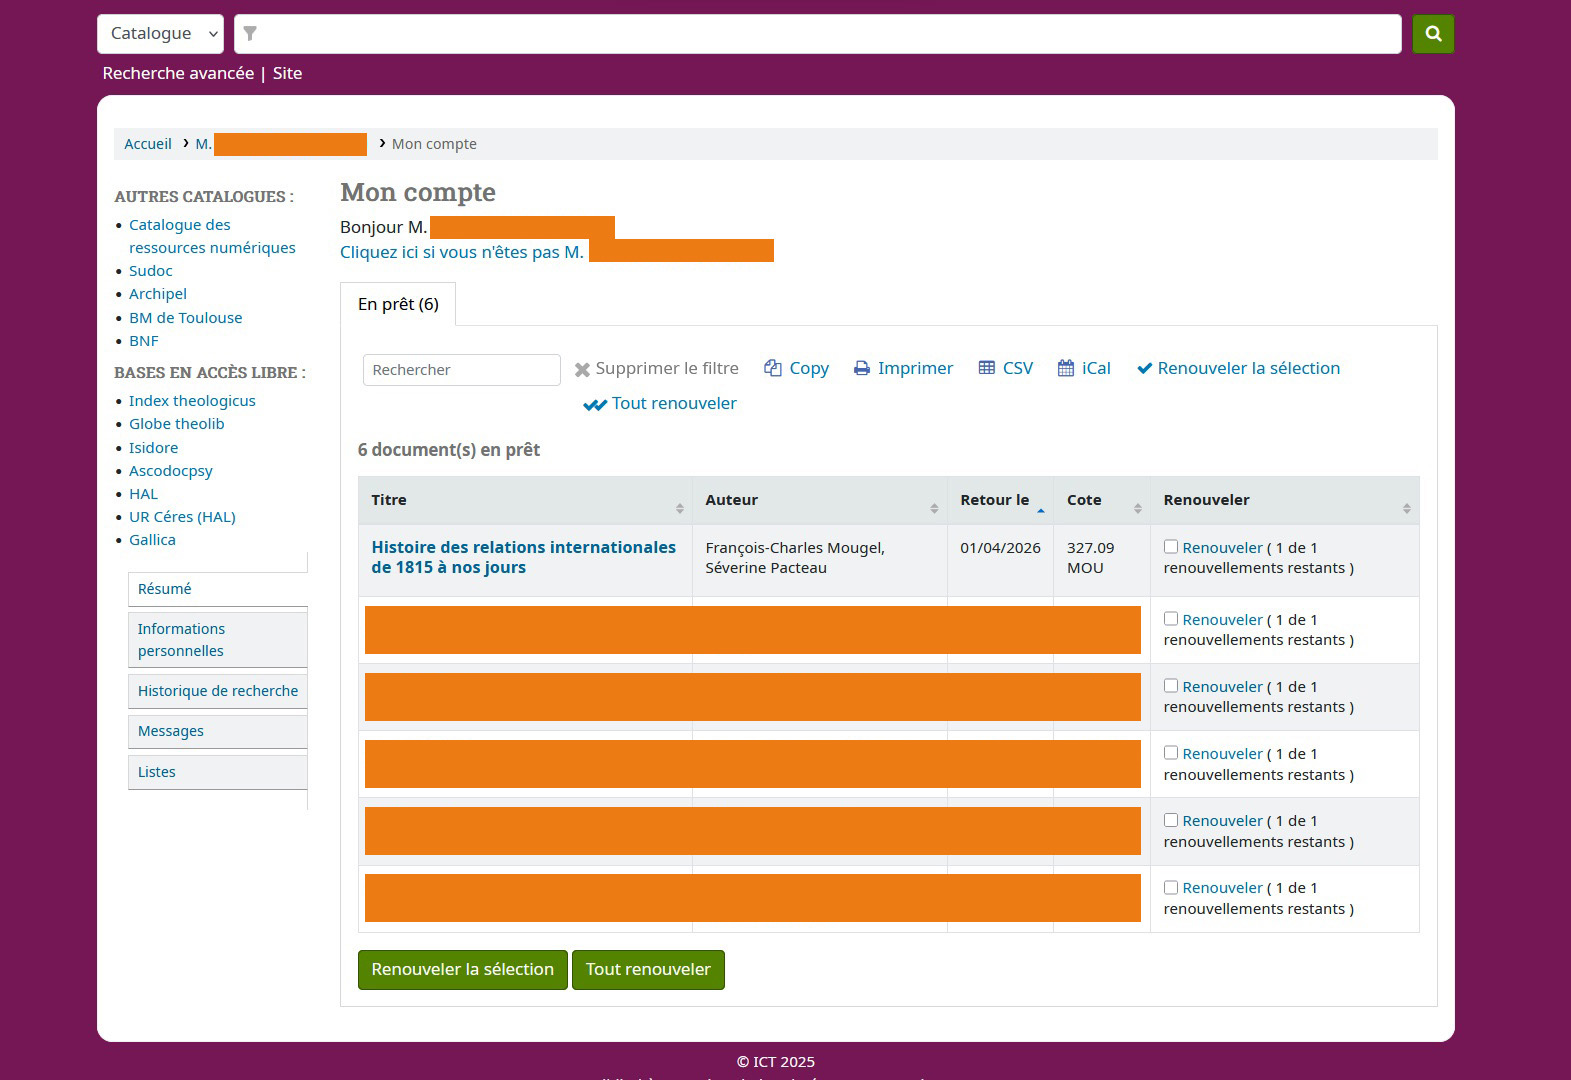Go to Informations personnelles in side menu

click(181, 640)
